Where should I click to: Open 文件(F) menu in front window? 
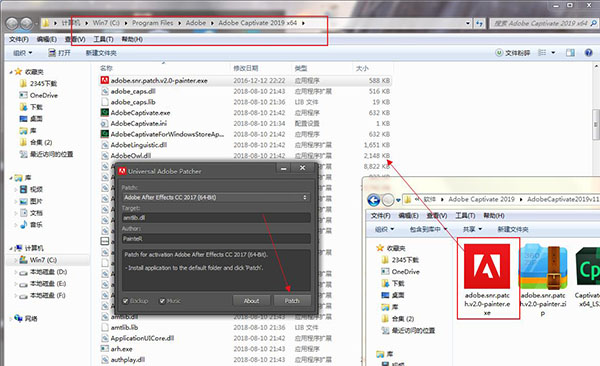380,216
